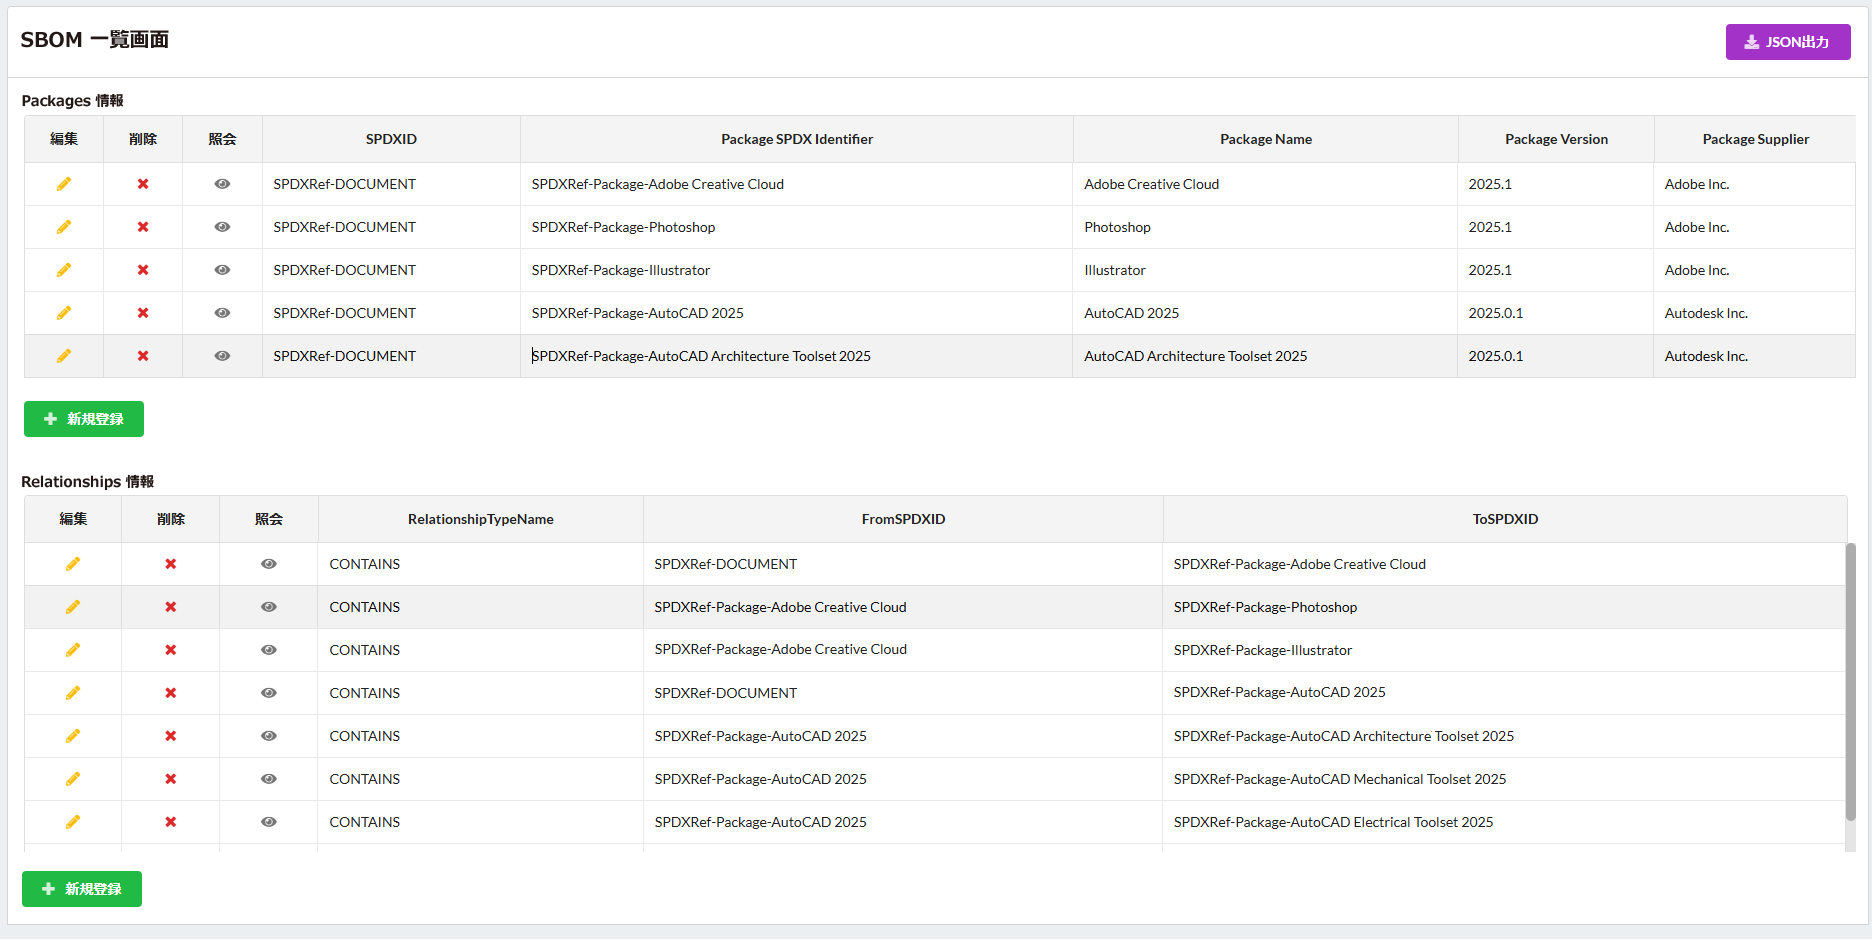
Task: Click the FromSPDXID column header
Action: point(903,519)
